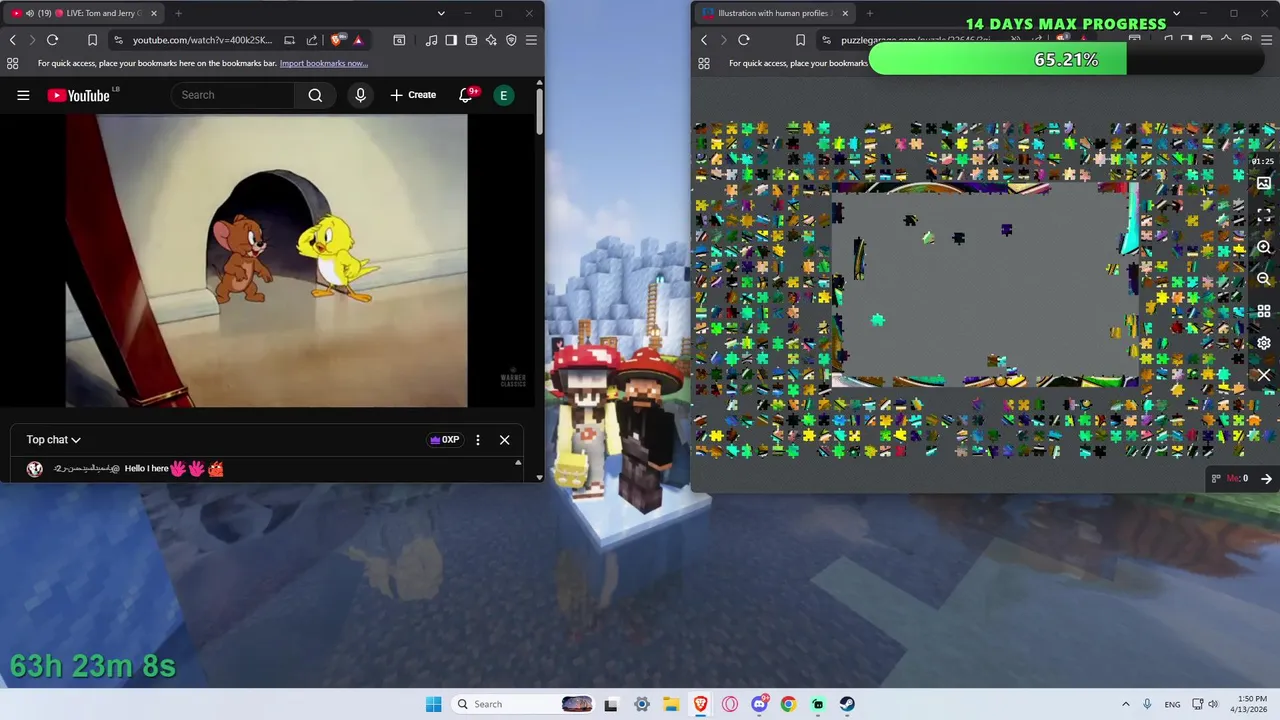
Task: Click the taskbar Search box
Action: [523, 704]
